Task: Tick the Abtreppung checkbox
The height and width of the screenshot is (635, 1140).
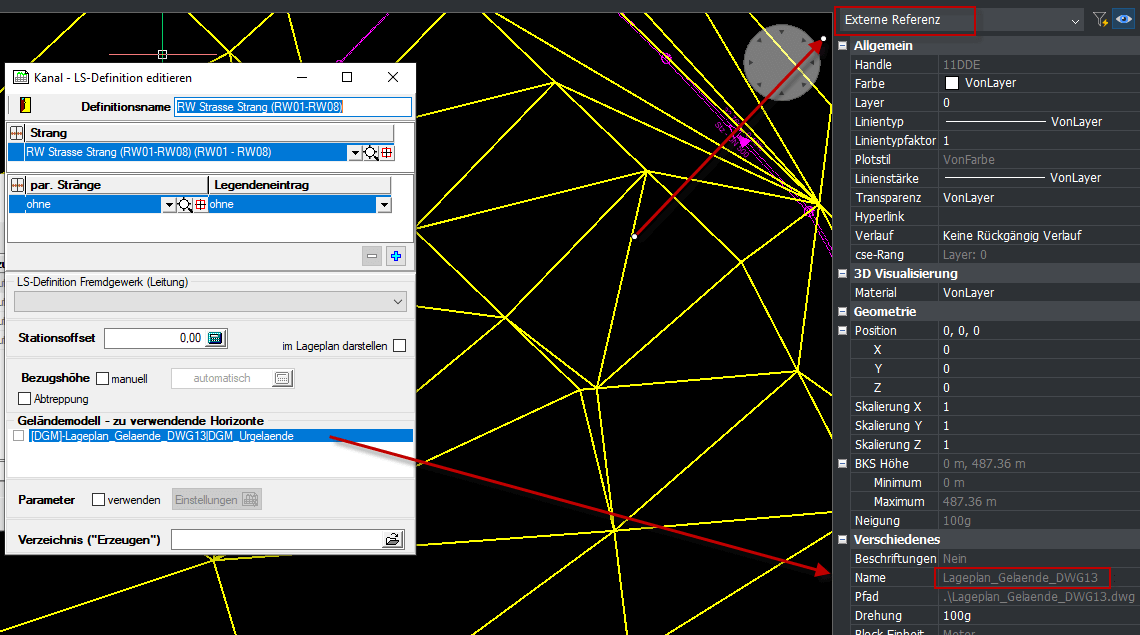Action: click(x=25, y=399)
